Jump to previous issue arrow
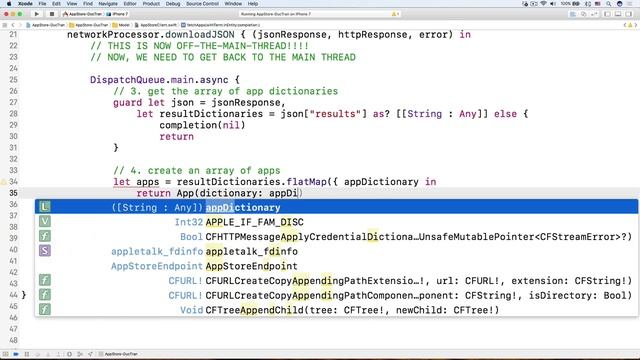The height and width of the screenshot is (360, 640). [x=625, y=25]
